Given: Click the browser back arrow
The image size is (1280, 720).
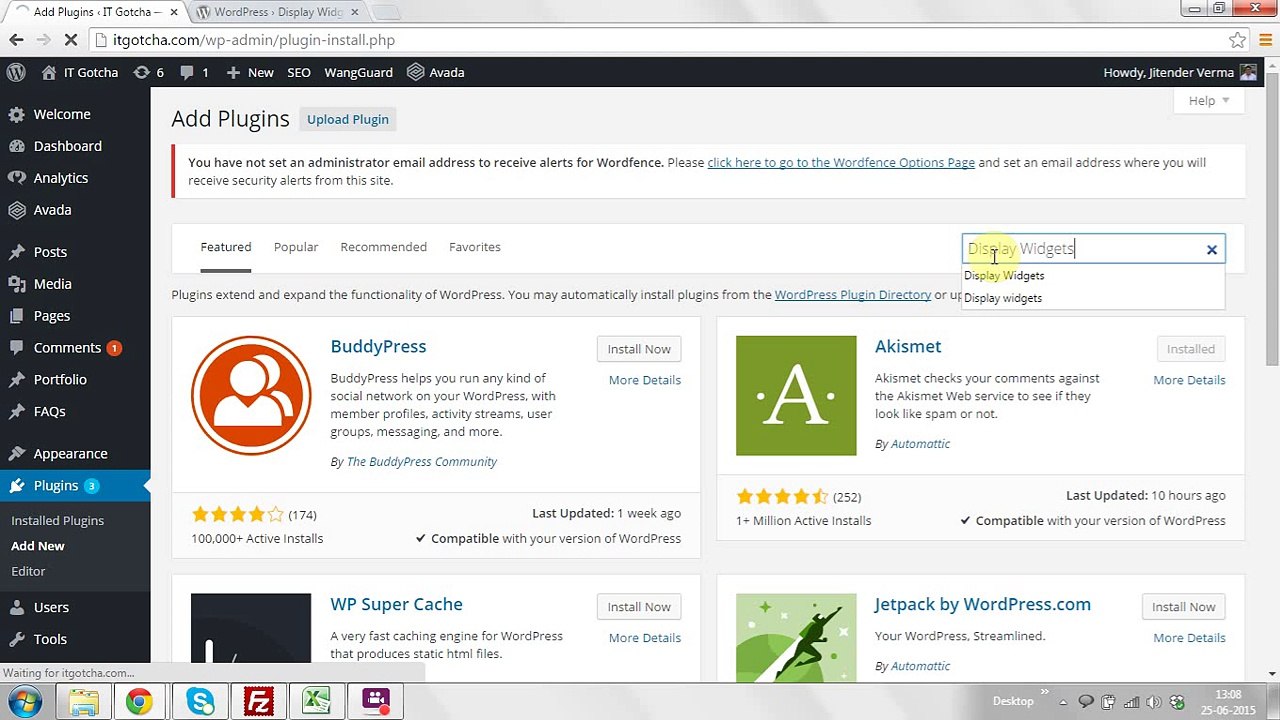Looking at the screenshot, I should 16,40.
